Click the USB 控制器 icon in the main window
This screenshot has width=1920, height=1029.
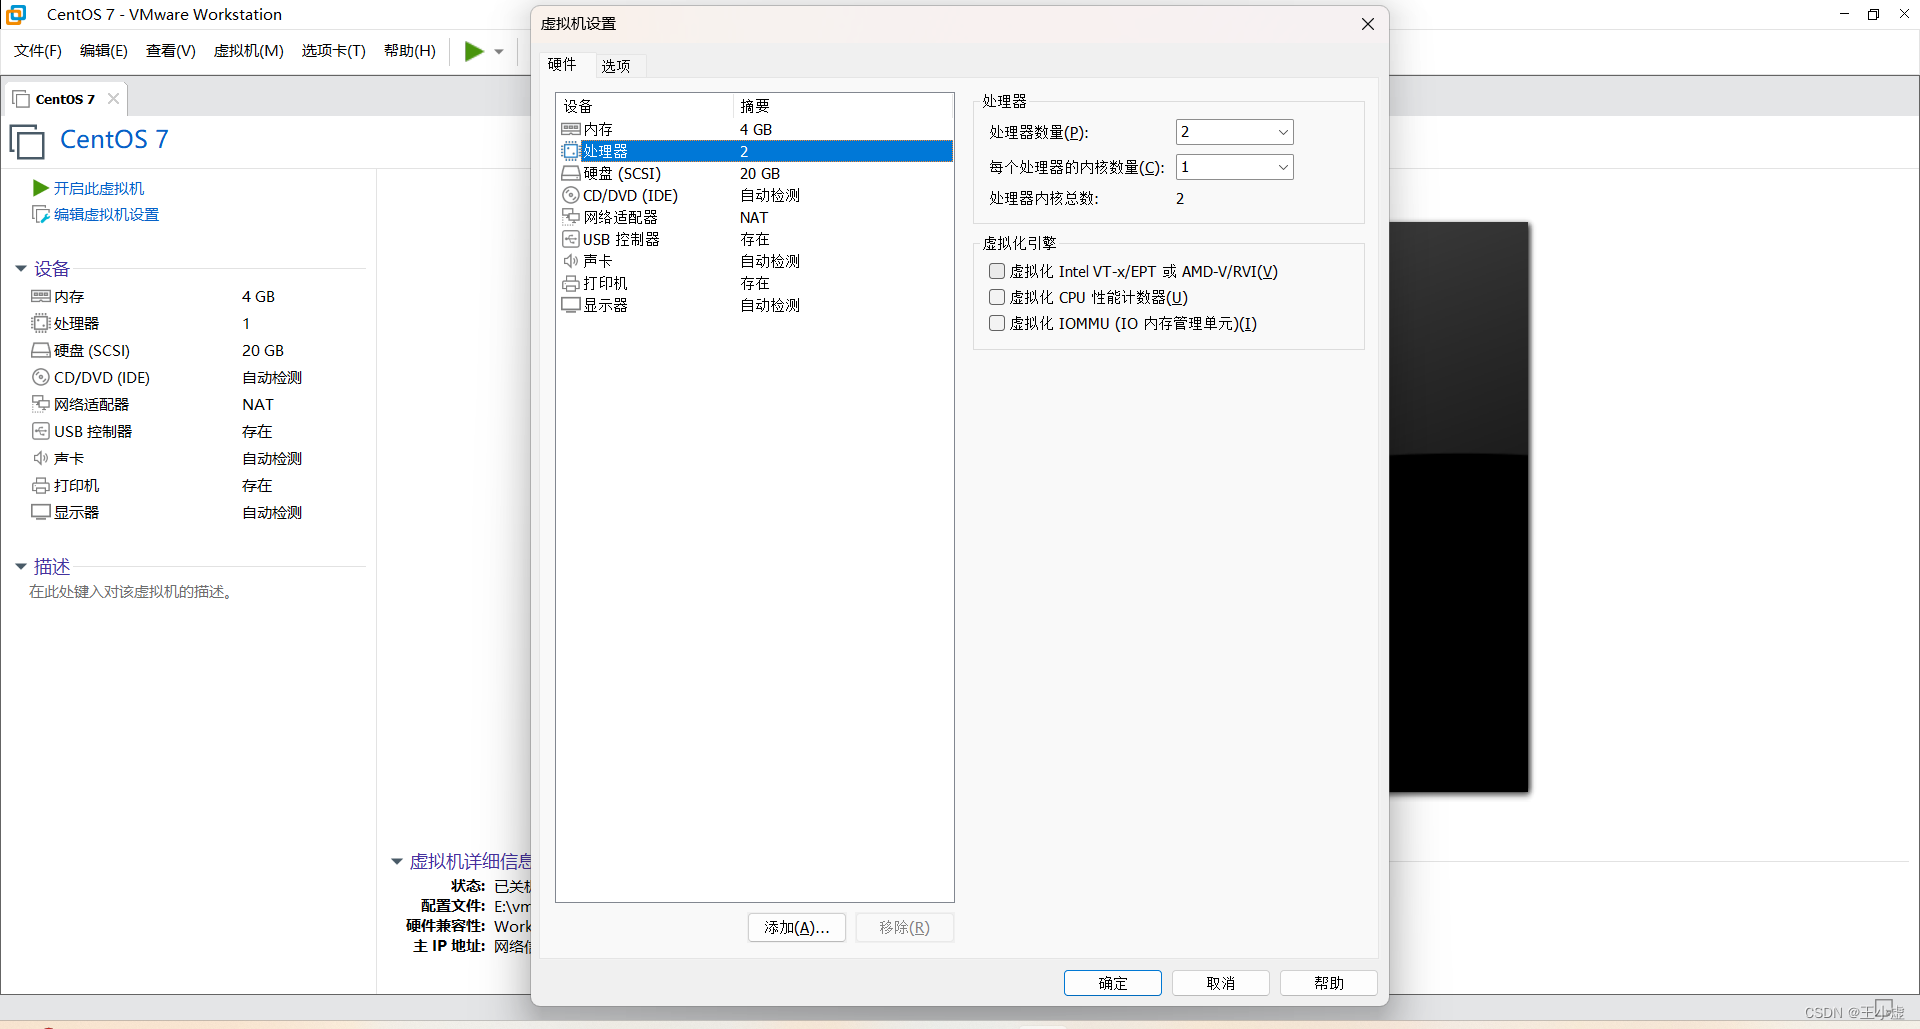click(41, 431)
